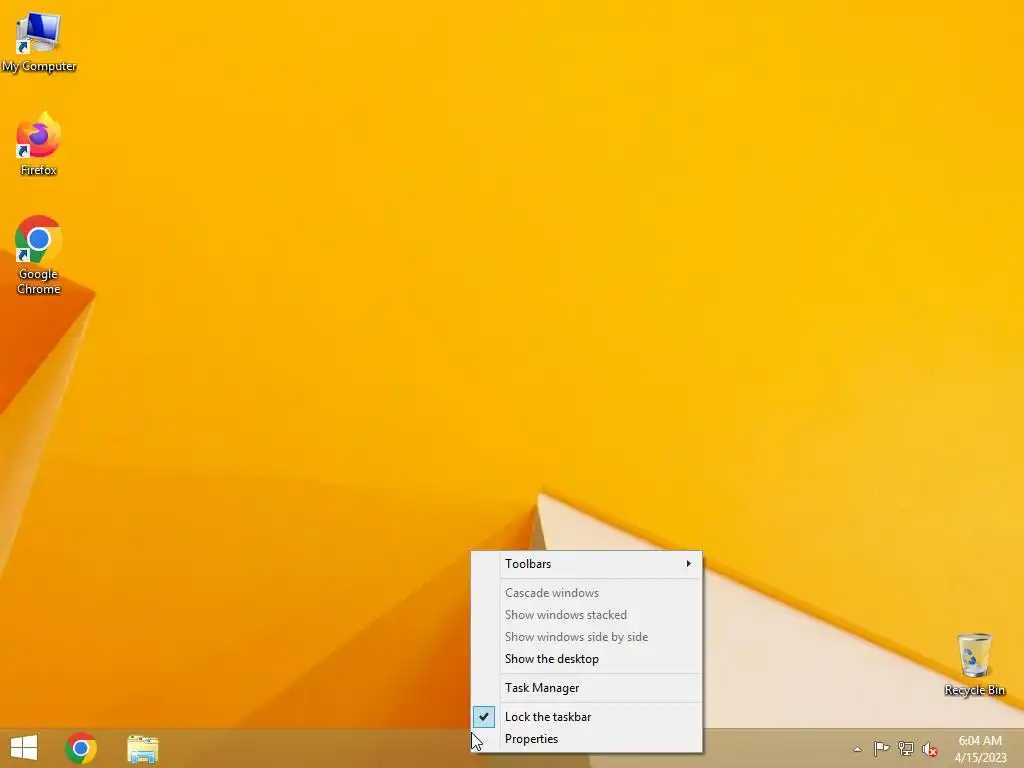Viewport: 1024px width, 768px height.
Task: Open Task Manager from context menu
Action: tap(587, 688)
